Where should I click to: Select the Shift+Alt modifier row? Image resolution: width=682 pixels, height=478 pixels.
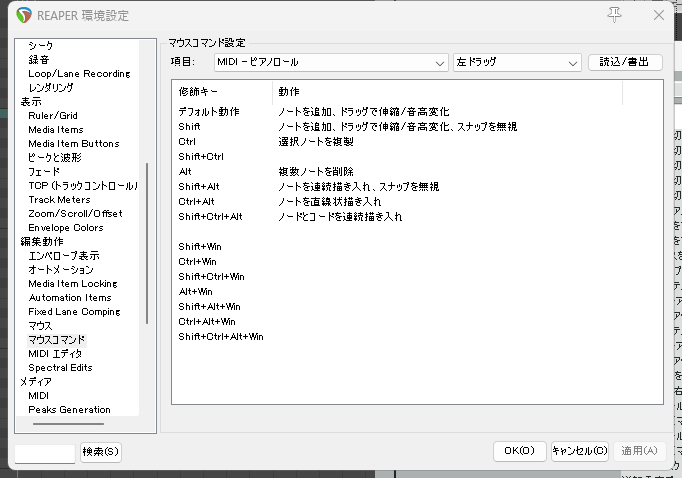[418, 187]
